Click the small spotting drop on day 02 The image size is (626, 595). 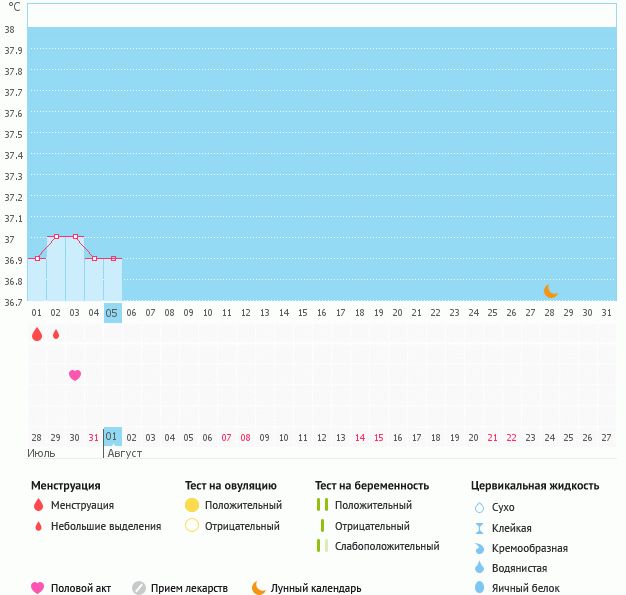point(56,334)
